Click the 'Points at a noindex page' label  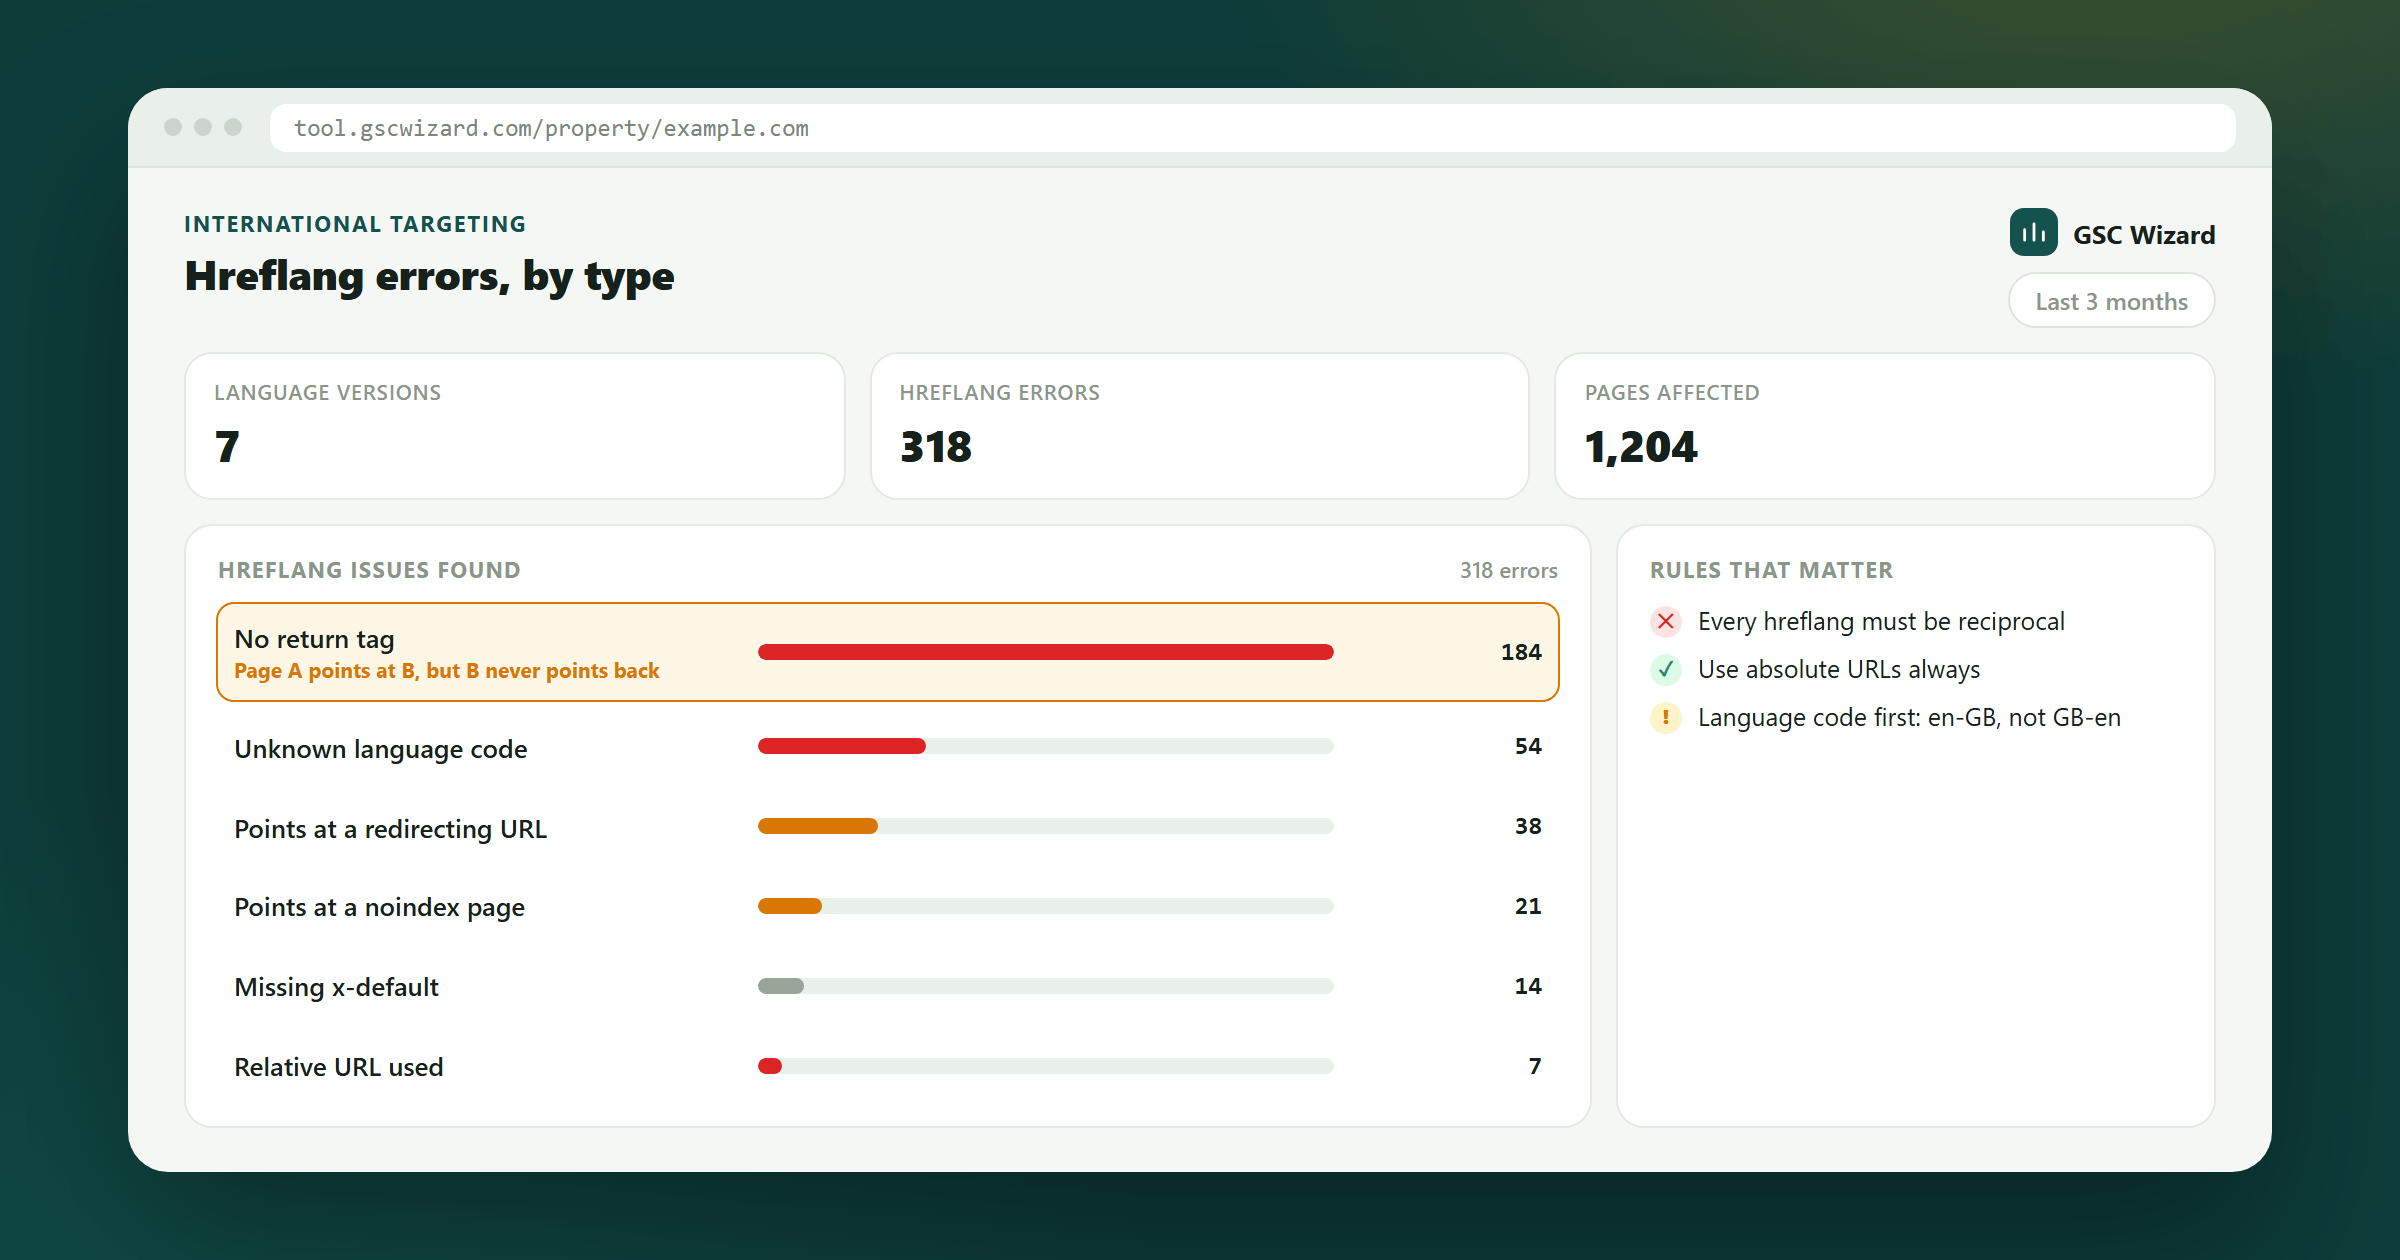coord(380,907)
